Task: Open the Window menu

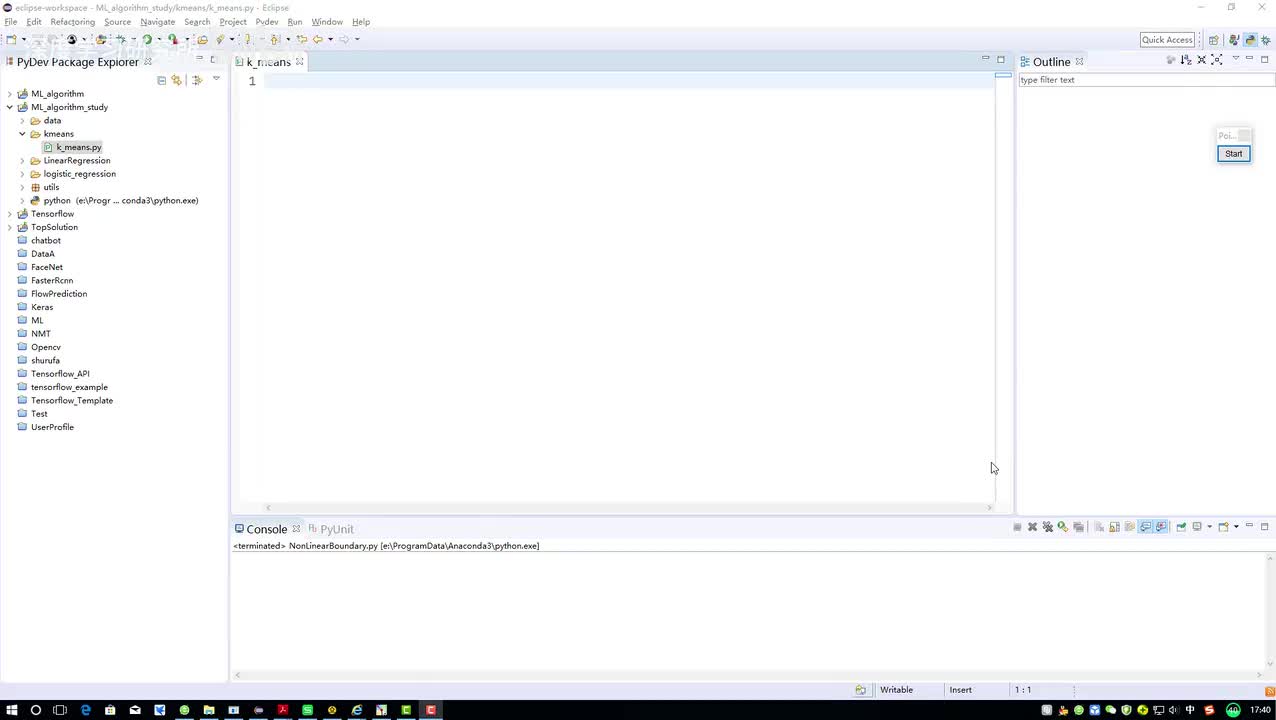Action: (x=327, y=22)
